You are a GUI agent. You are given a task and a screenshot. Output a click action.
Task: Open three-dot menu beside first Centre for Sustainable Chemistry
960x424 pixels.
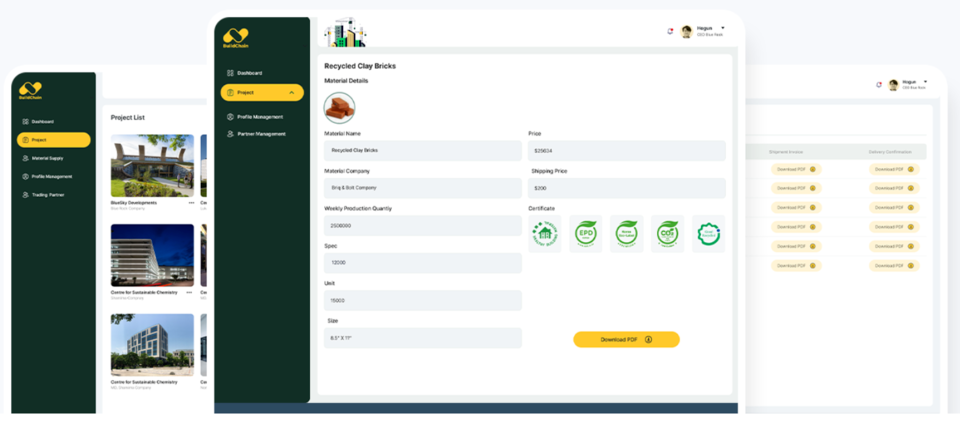click(x=189, y=292)
